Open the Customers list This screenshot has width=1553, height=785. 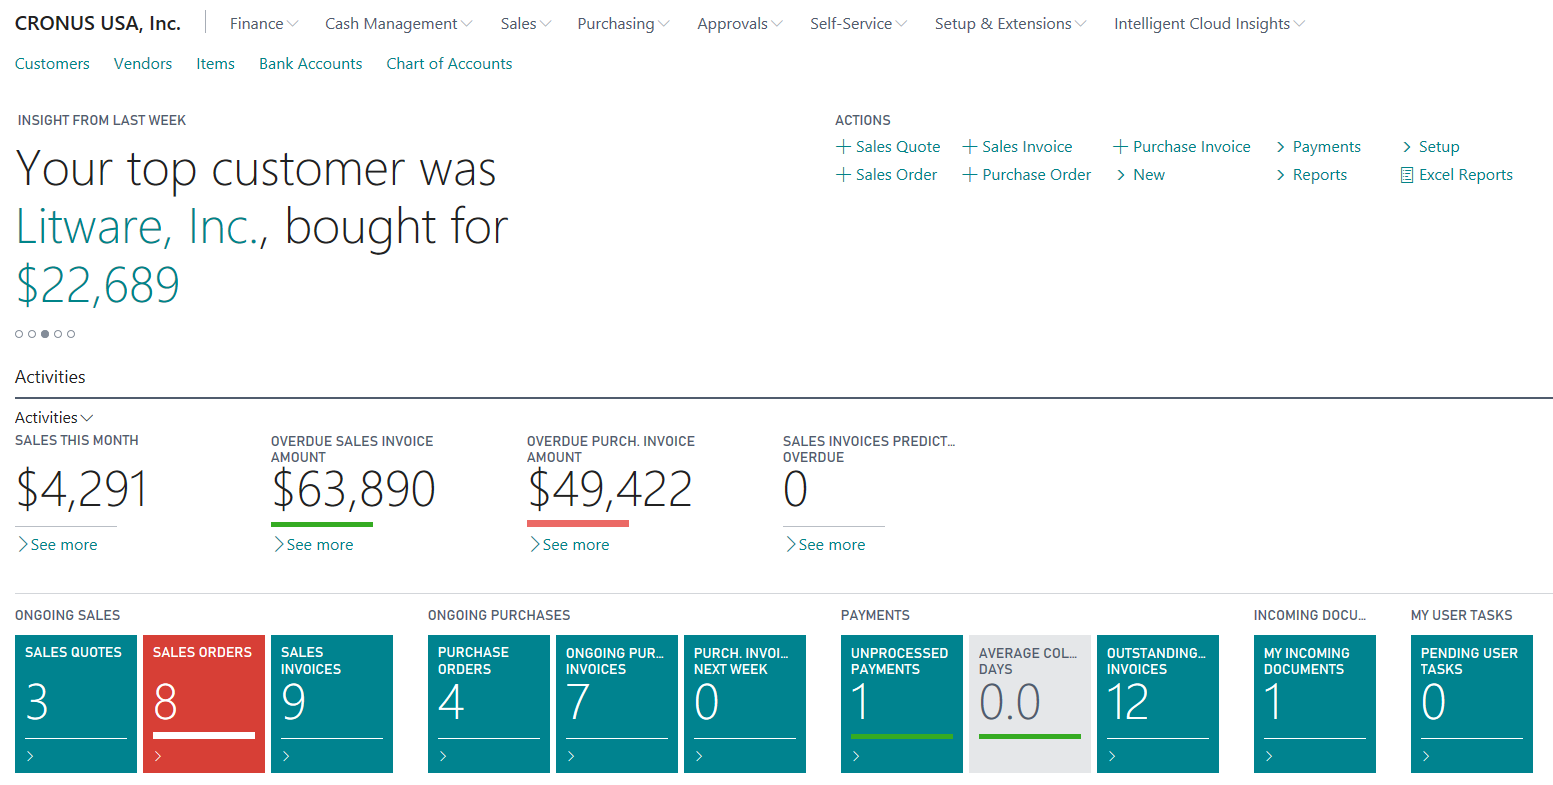point(52,64)
